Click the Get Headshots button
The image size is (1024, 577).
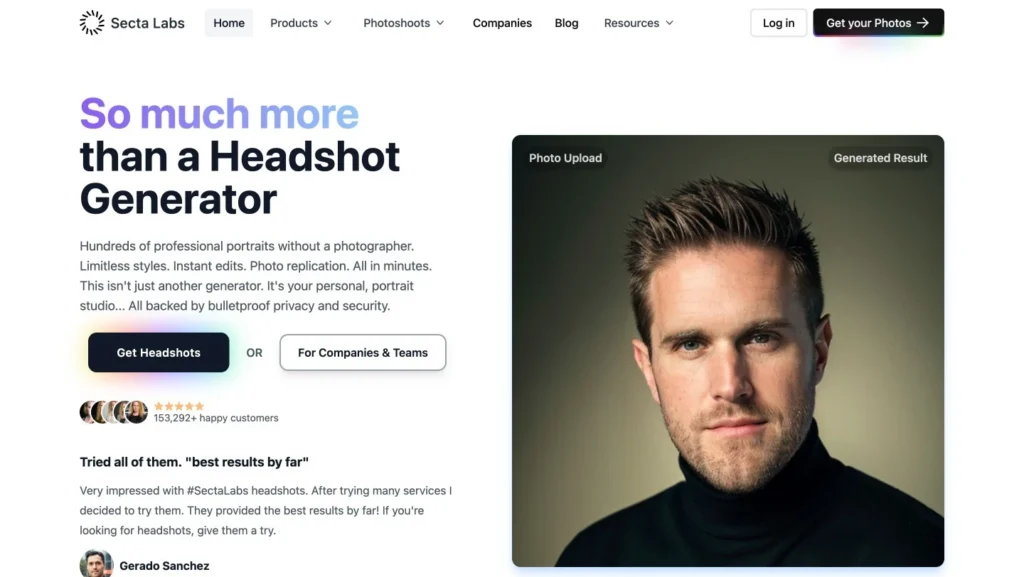click(x=159, y=352)
